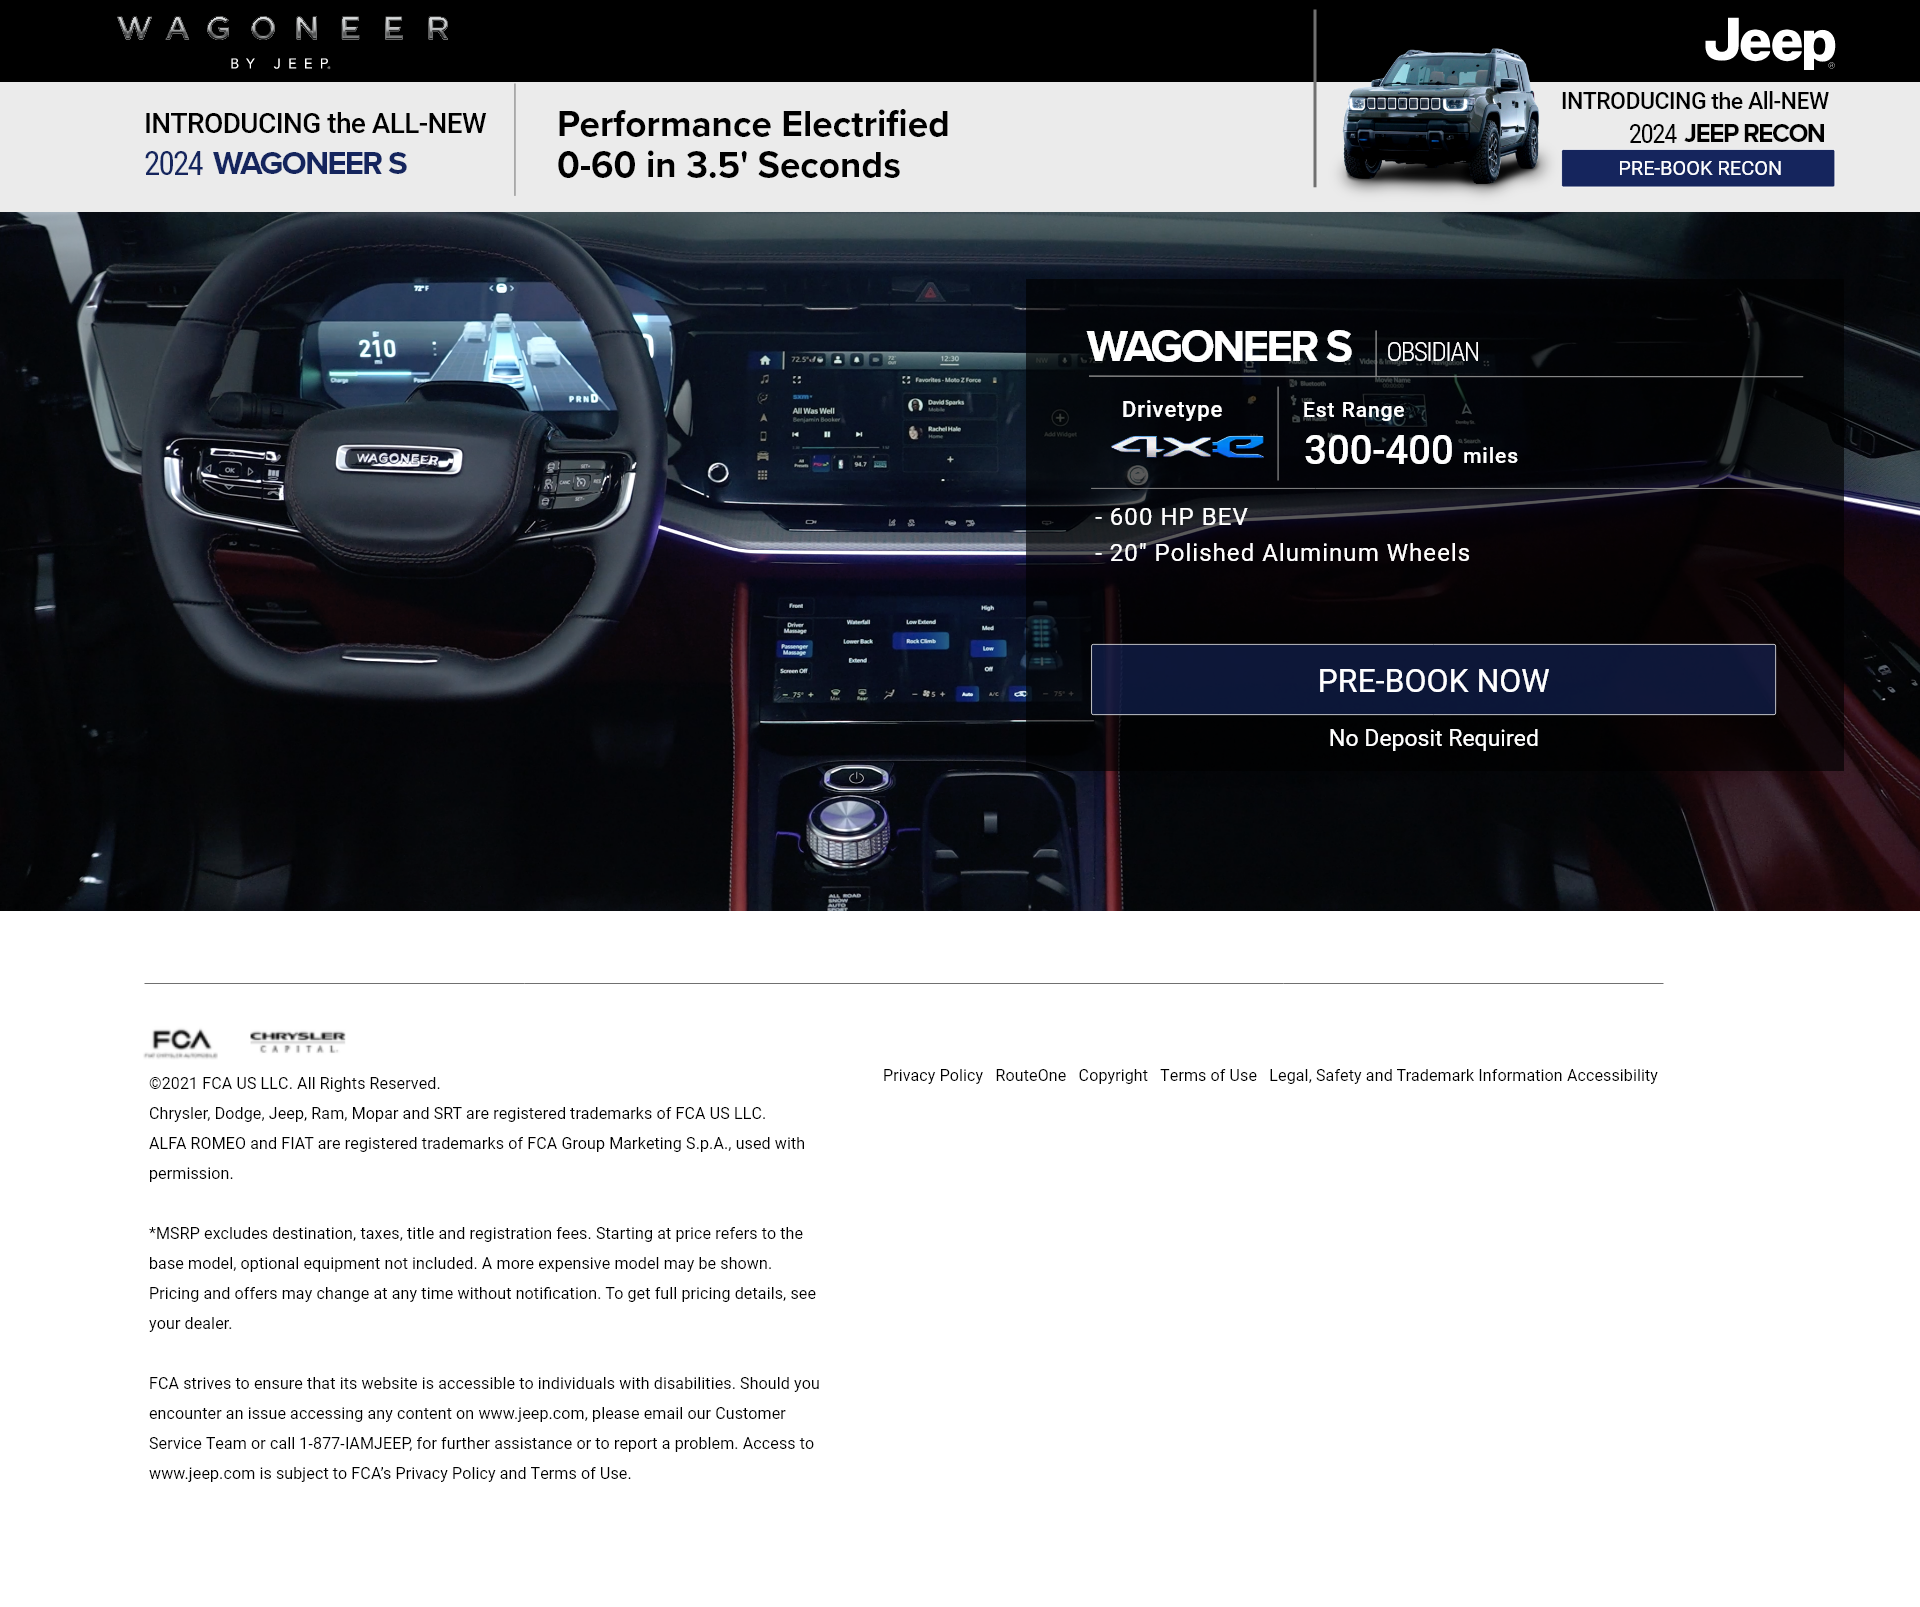Click the WAGONEER S panel title
The height and width of the screenshot is (1607, 1920).
[x=1219, y=347]
